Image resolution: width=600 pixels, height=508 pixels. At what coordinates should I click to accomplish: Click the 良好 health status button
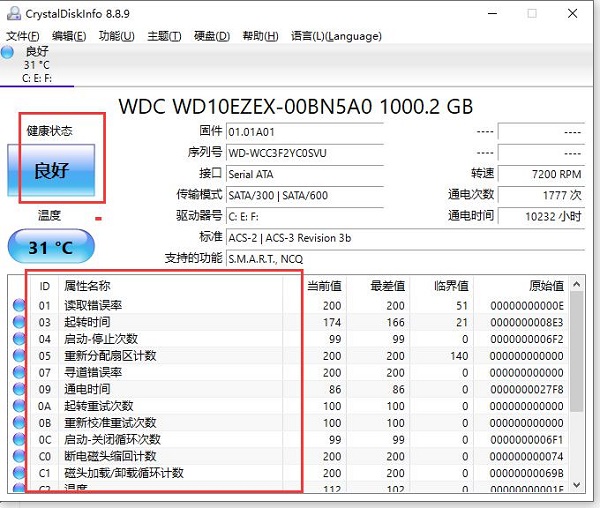[51, 170]
